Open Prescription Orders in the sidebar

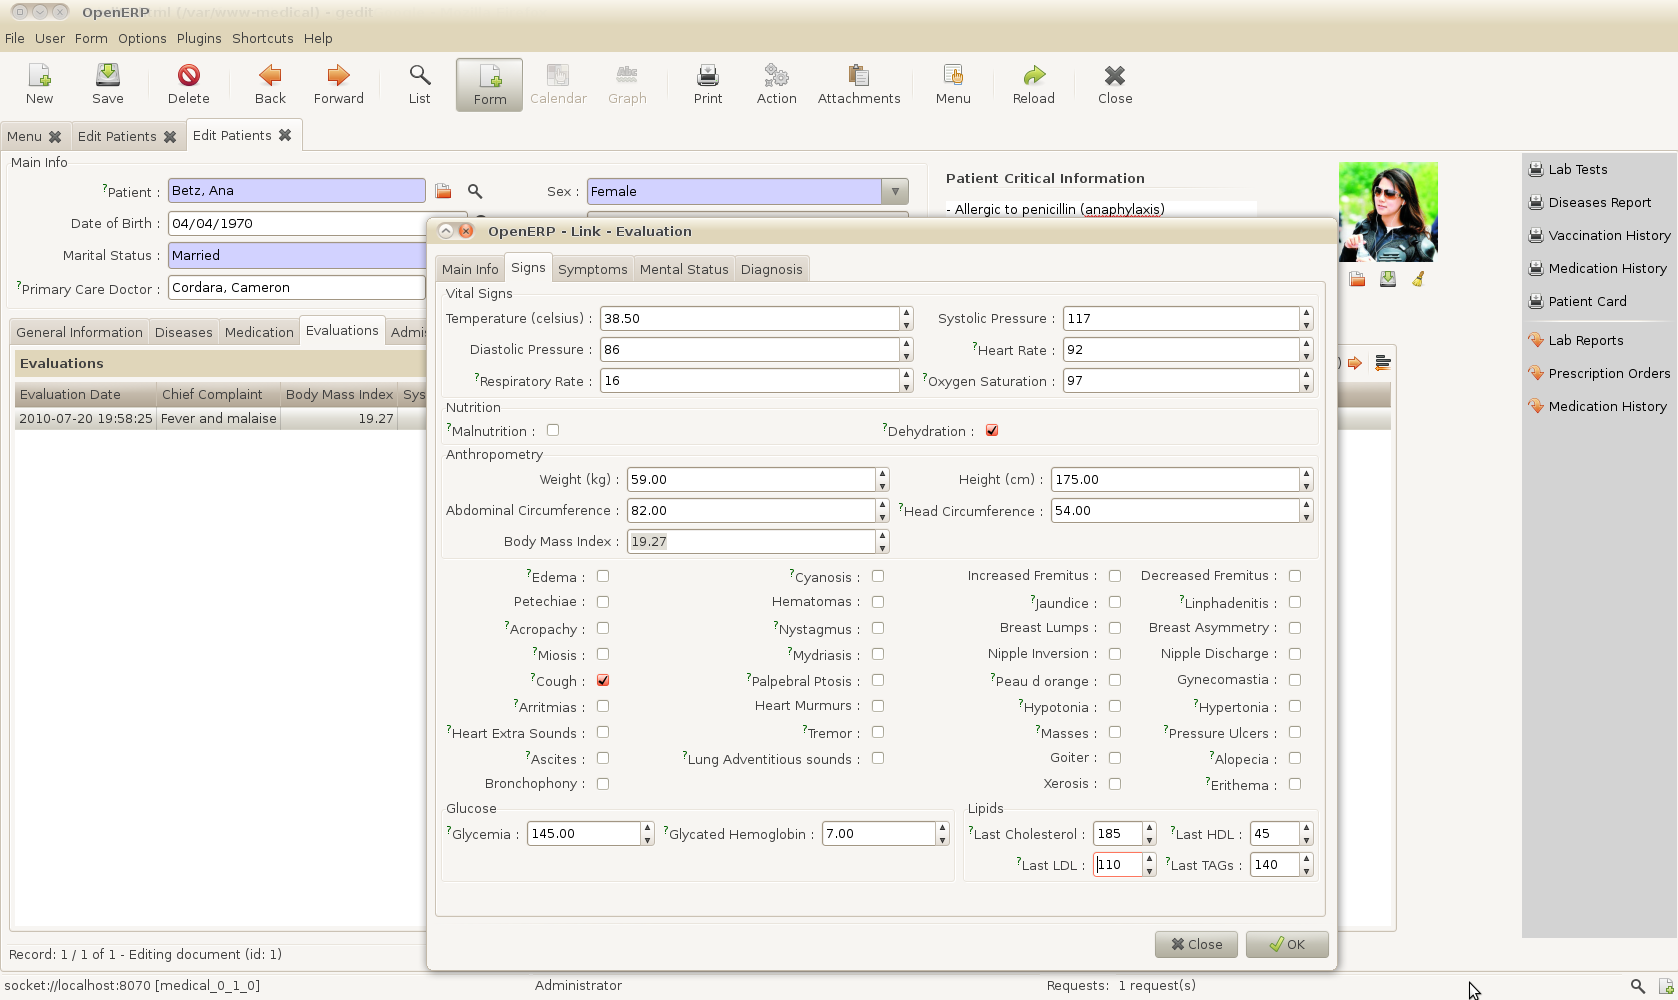coord(1599,373)
